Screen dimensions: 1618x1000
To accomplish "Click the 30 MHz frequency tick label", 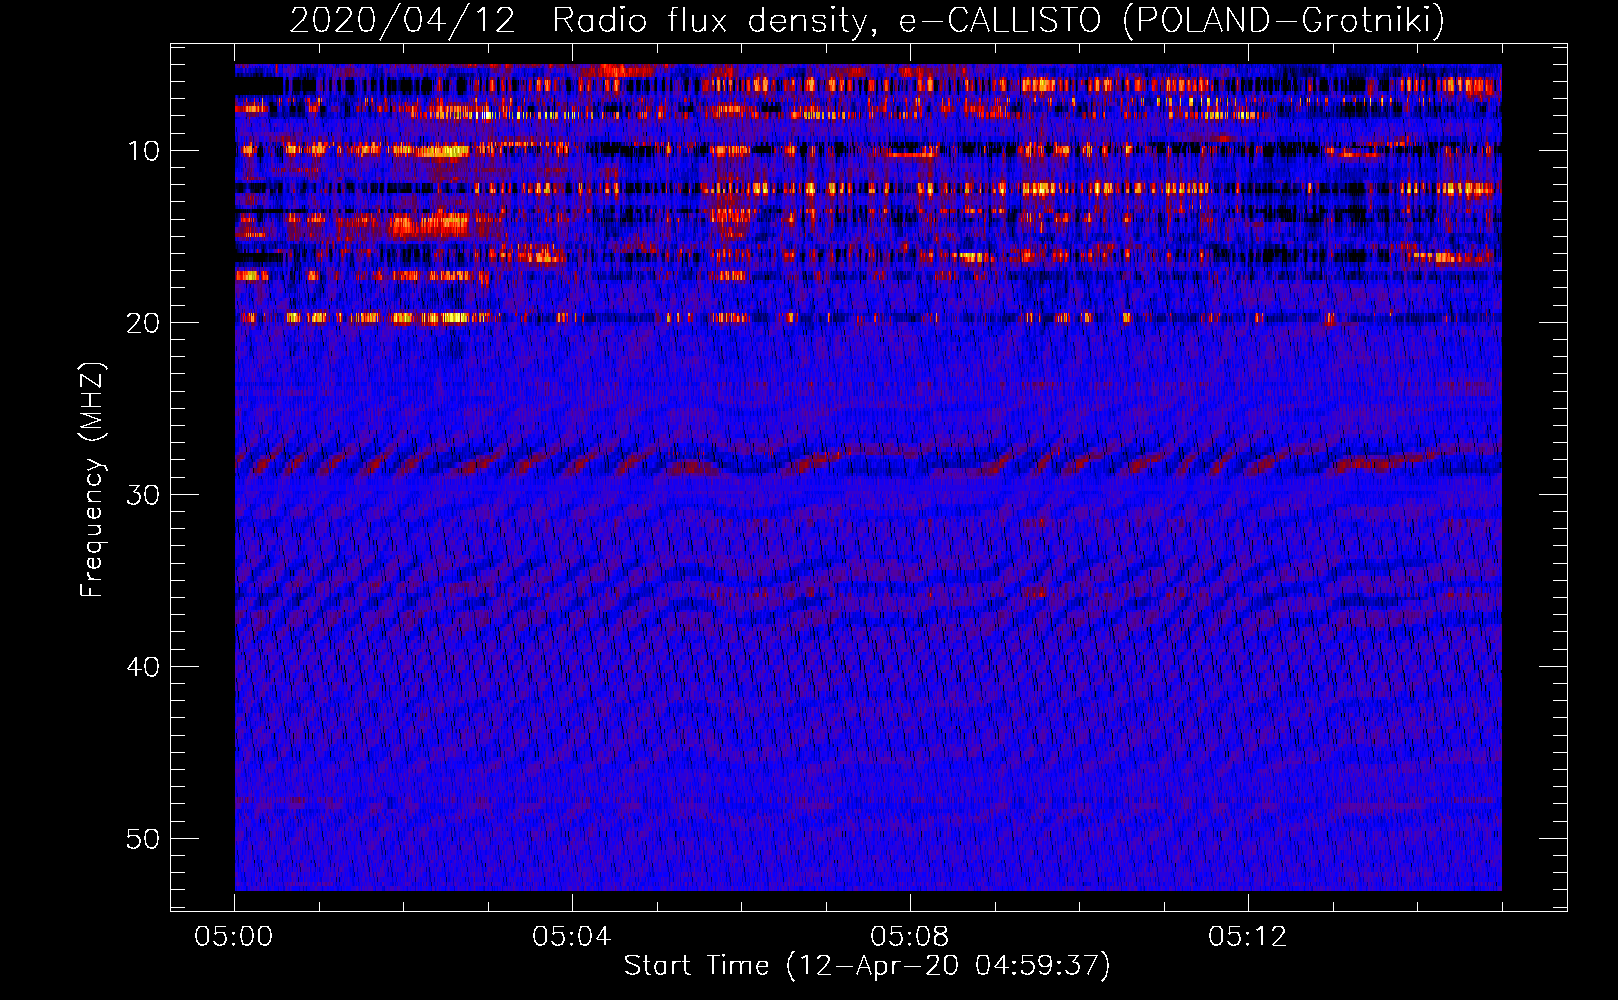I will 143,495.
